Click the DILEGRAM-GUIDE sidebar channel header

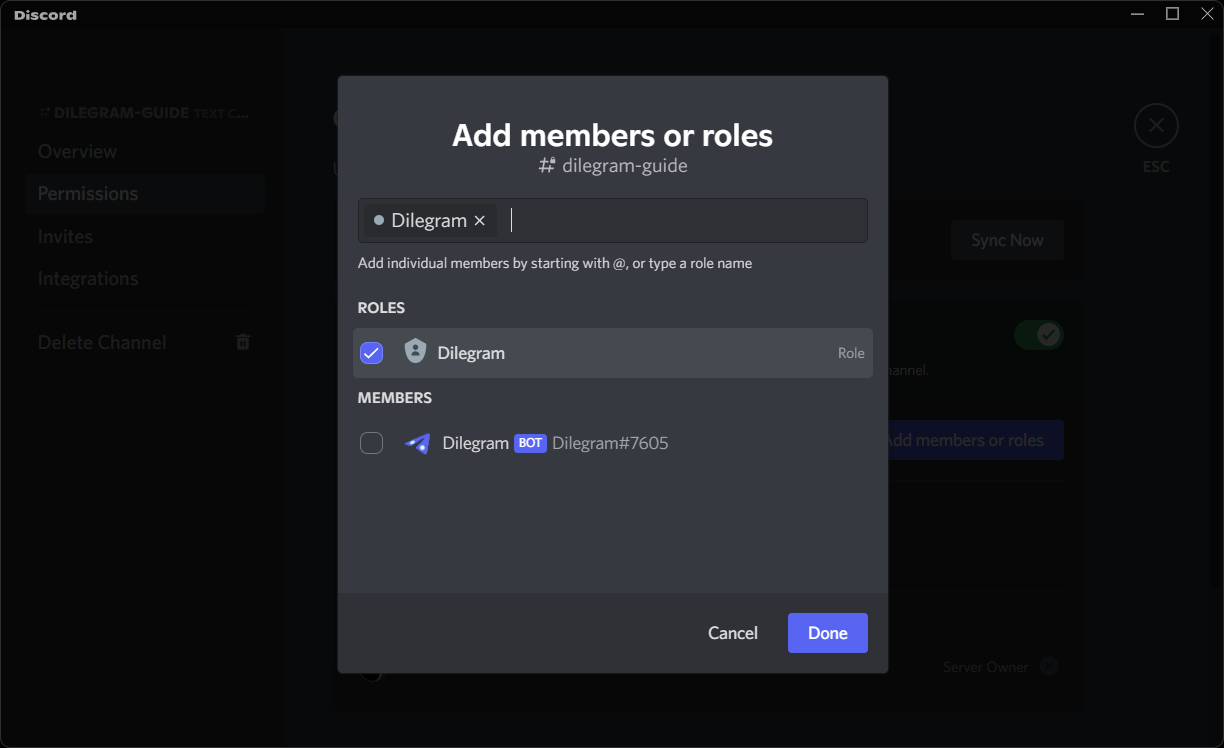[x=144, y=113]
